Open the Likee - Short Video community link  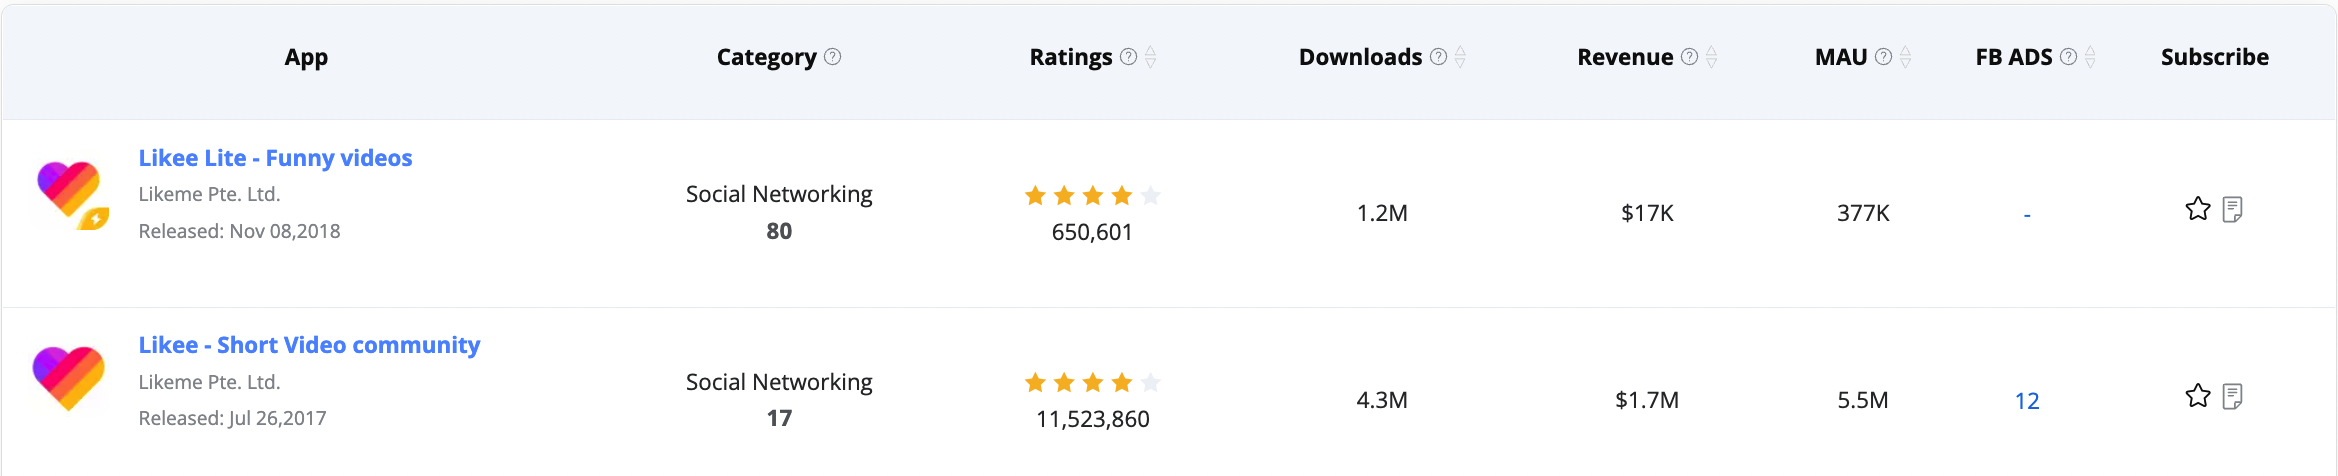pyautogui.click(x=309, y=345)
